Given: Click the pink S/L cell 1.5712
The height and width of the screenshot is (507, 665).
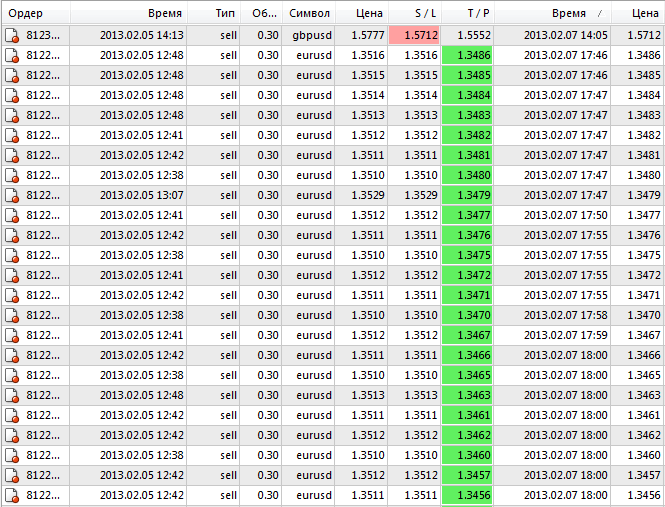Looking at the screenshot, I should coord(414,35).
